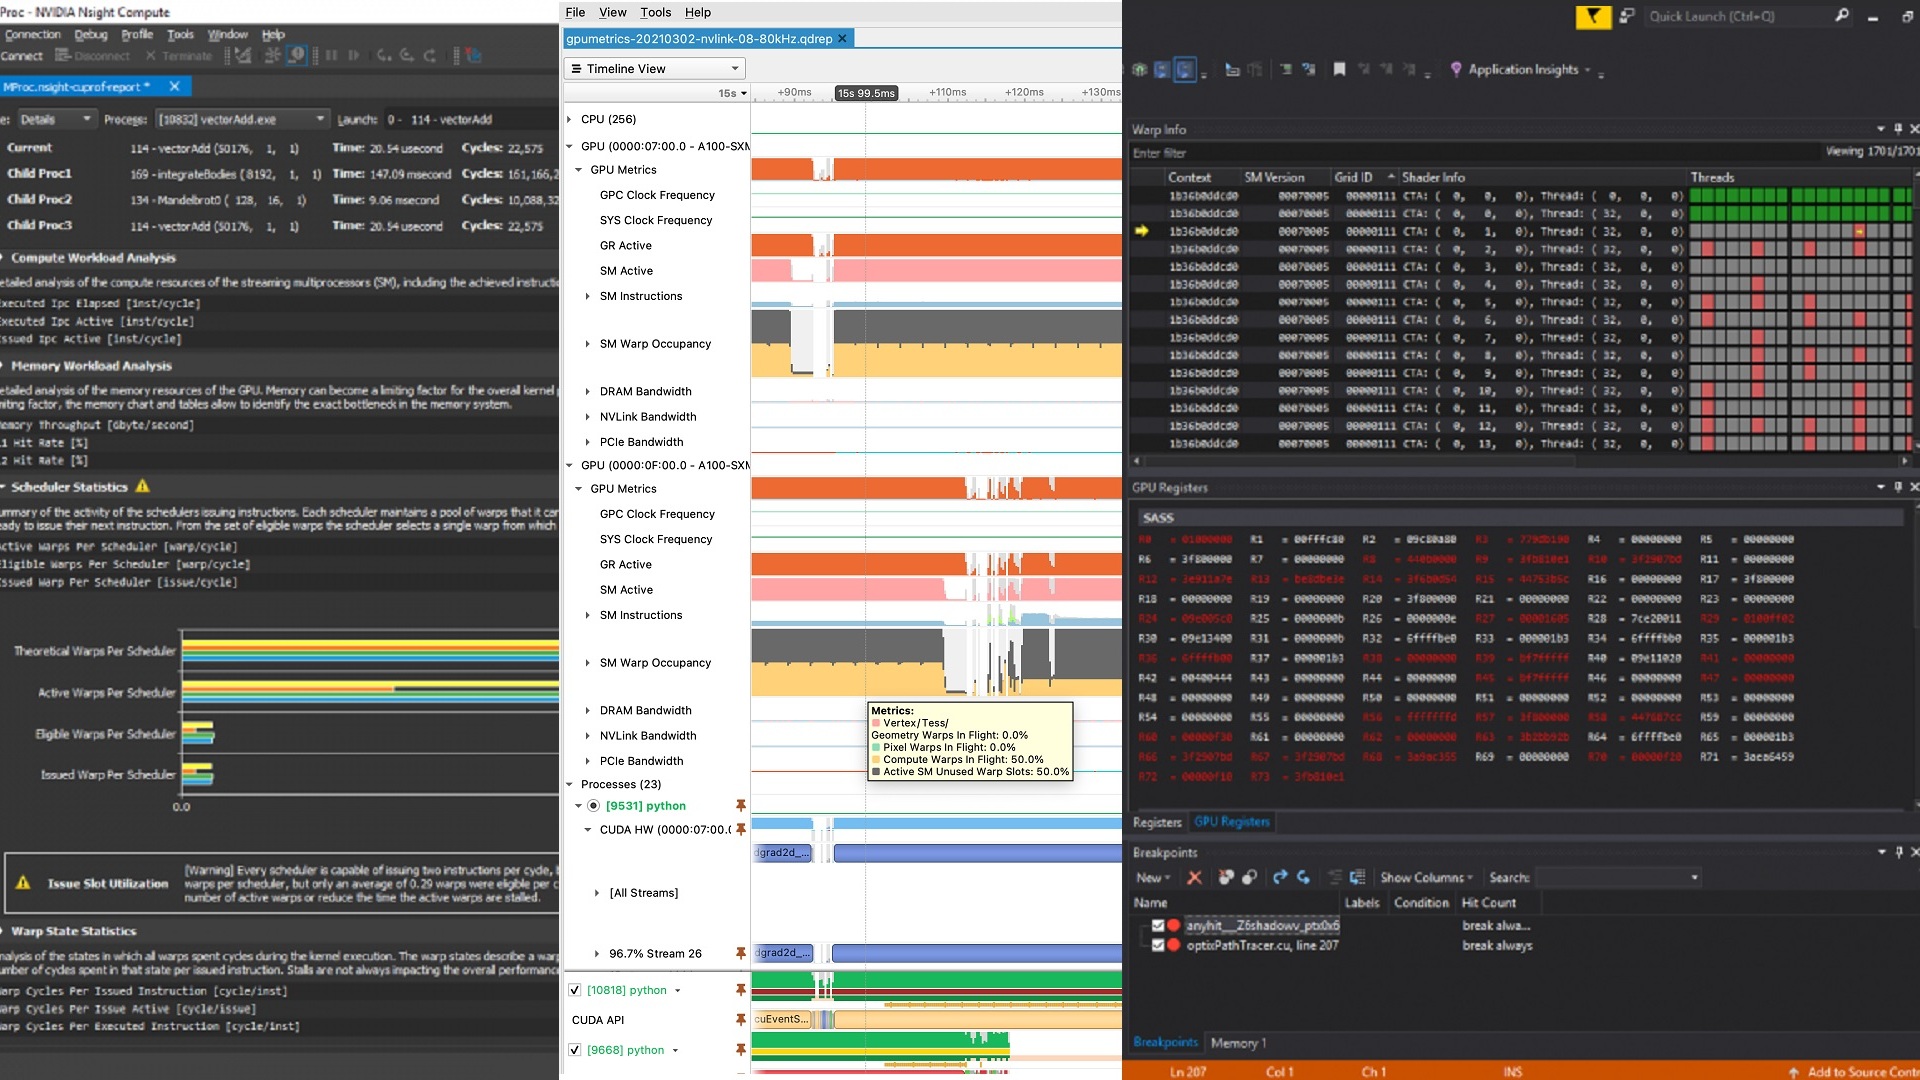This screenshot has height=1080, width=1920.
Task: Open the Process vectorAdd.exe dropdown
Action: click(x=242, y=119)
